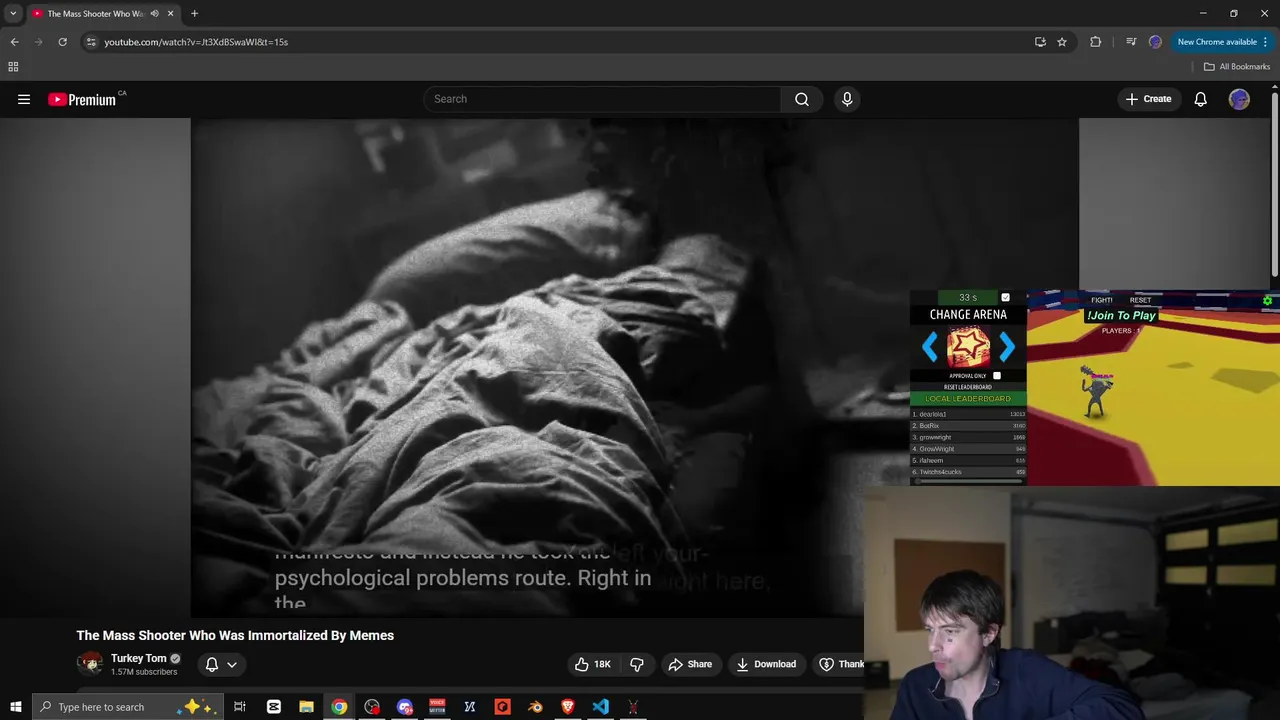Image resolution: width=1280 pixels, height=720 pixels.
Task: Open the YouTube guide hamburger menu
Action: [24, 99]
